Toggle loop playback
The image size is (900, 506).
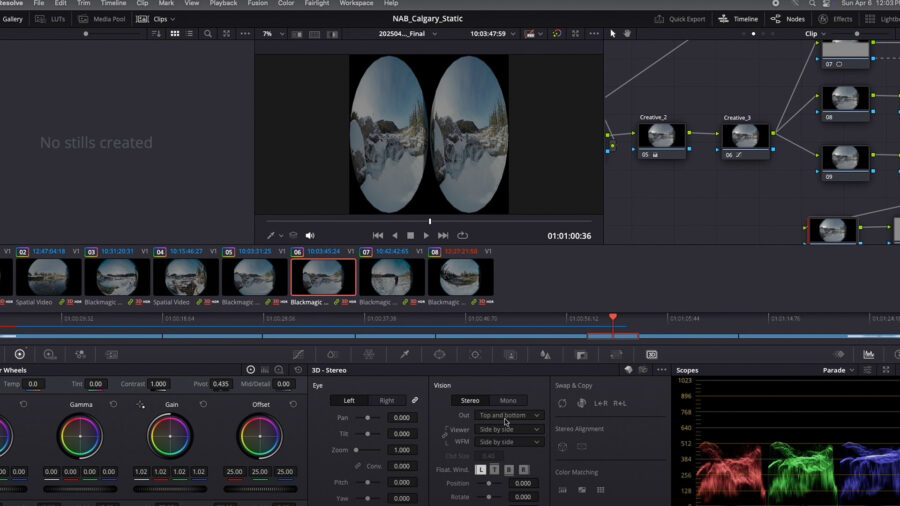tap(463, 235)
